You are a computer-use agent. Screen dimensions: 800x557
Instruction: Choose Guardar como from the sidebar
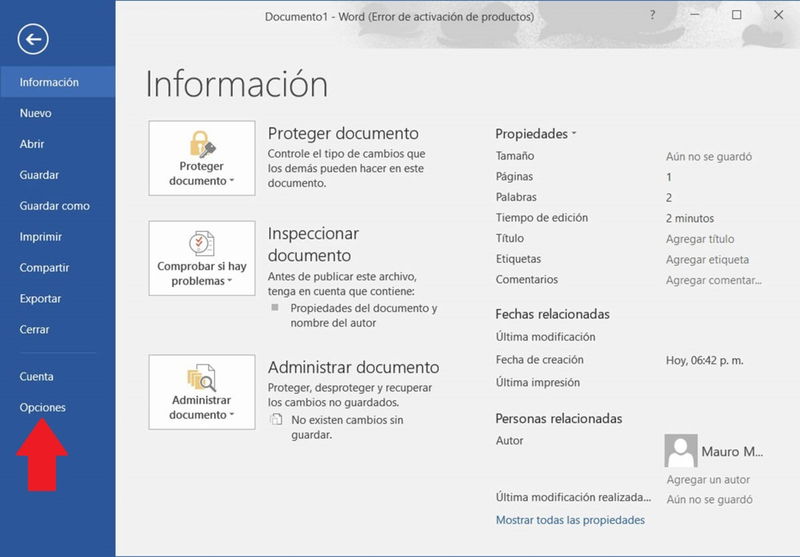54,206
